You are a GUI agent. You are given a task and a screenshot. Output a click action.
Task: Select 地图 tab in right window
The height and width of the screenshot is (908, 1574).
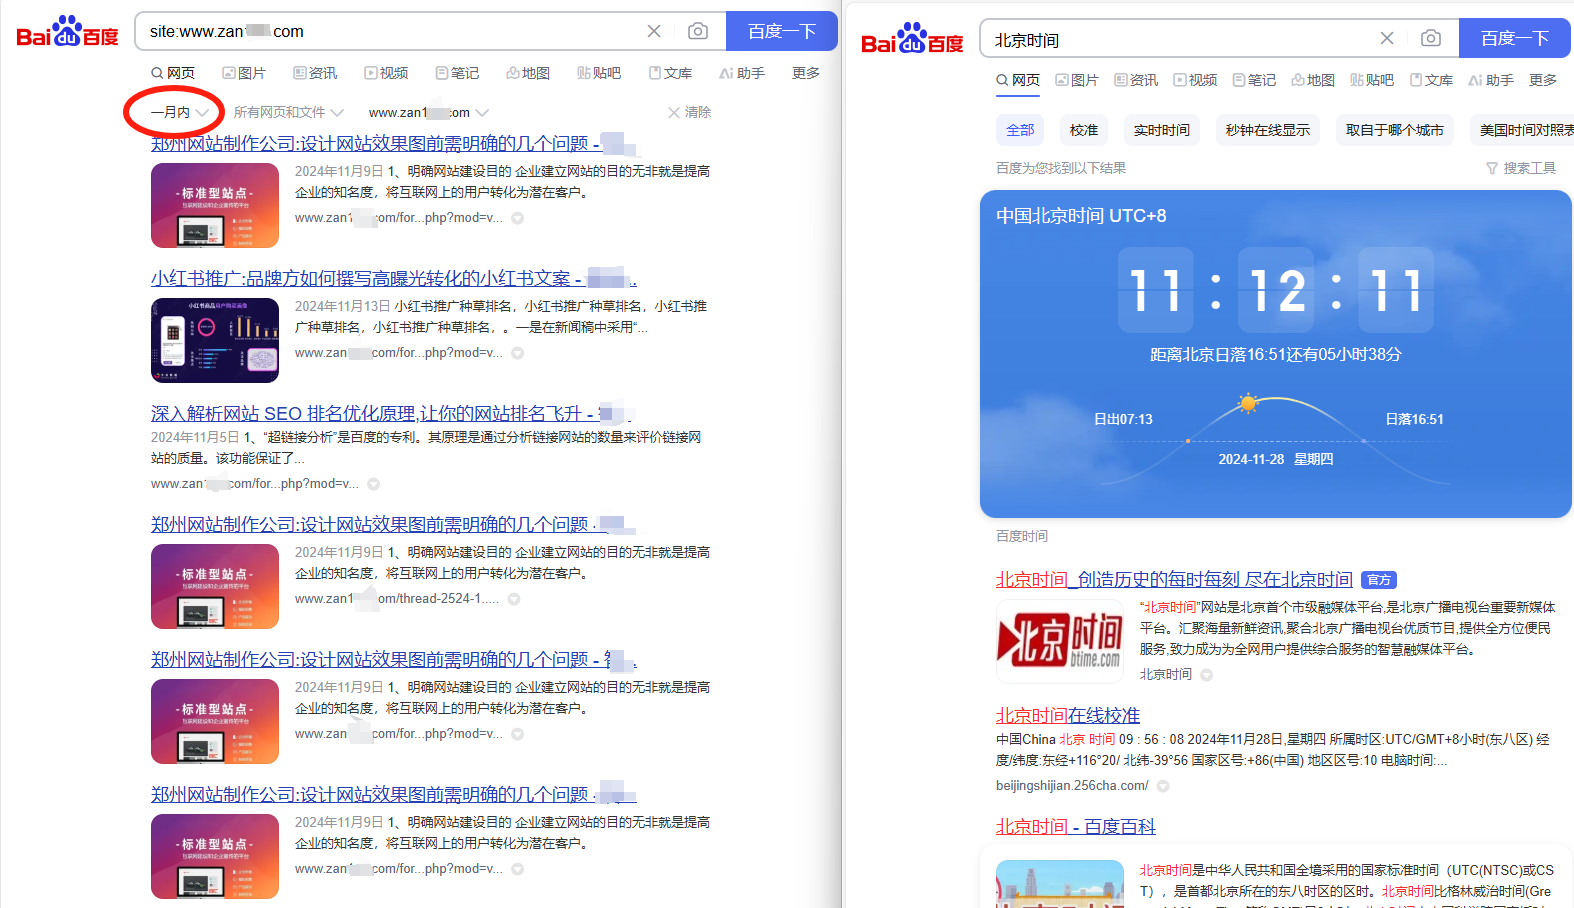(x=1313, y=80)
